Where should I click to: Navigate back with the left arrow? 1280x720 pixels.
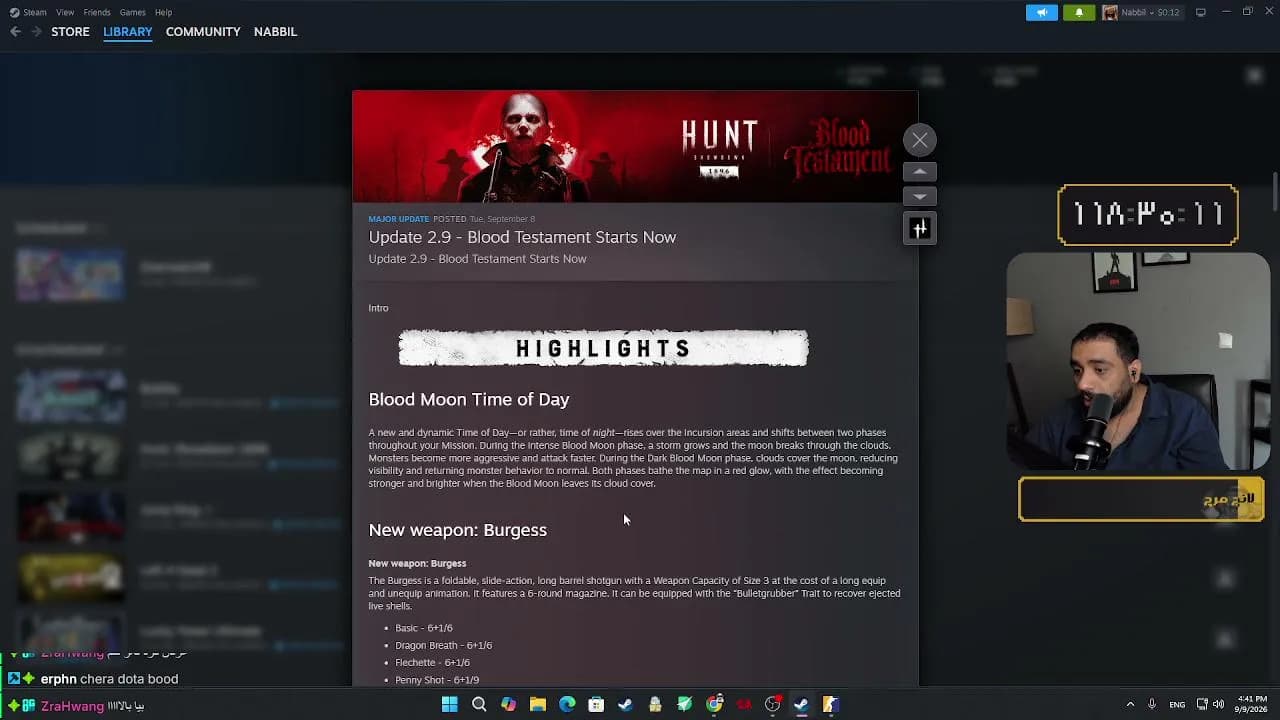click(x=15, y=32)
